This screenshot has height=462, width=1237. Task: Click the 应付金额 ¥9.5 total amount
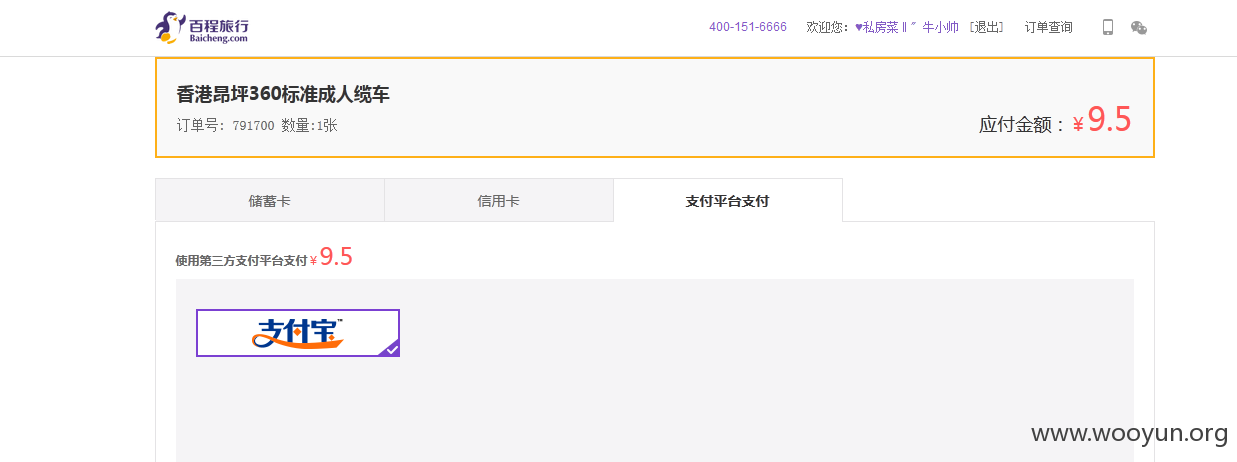(1055, 121)
